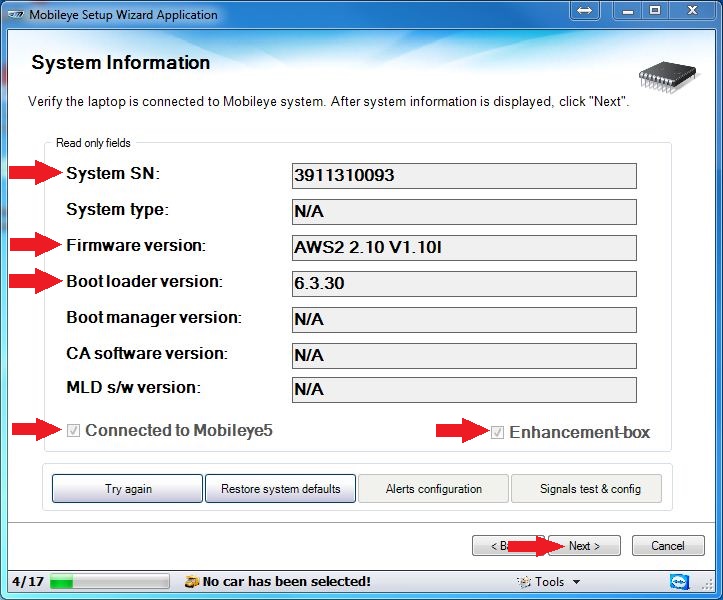Click the Mobileye app icon in title bar
The width and height of the screenshot is (723, 600).
16,15
